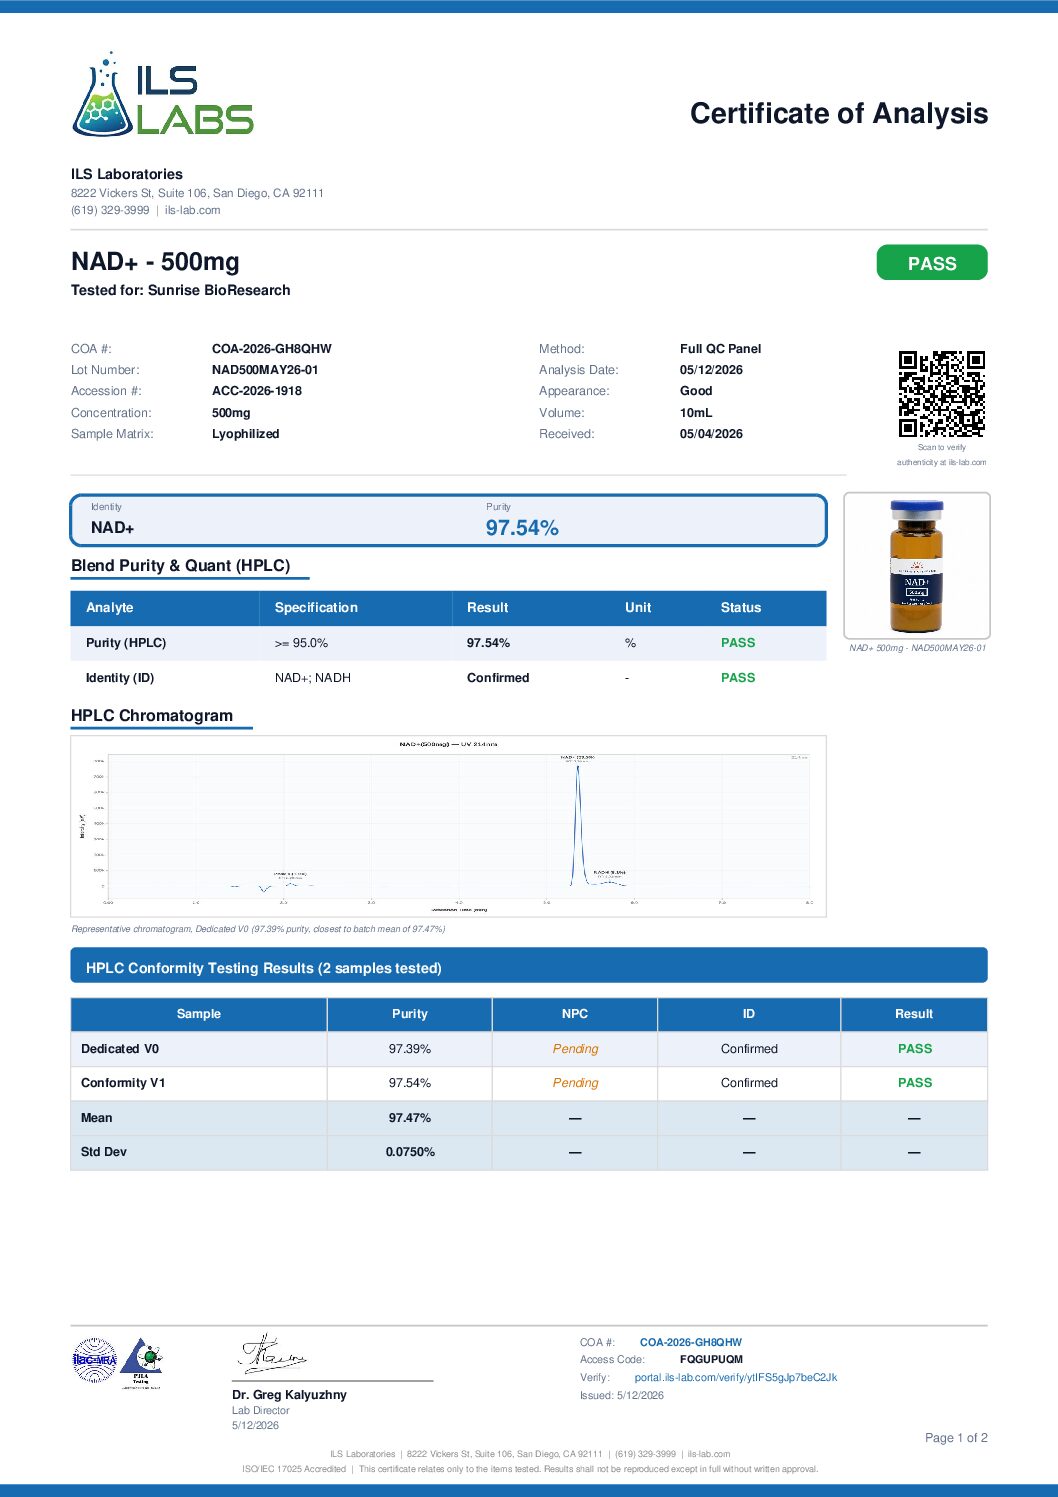
Task: Click the "NPC" column header
Action: pyautogui.click(x=575, y=1014)
